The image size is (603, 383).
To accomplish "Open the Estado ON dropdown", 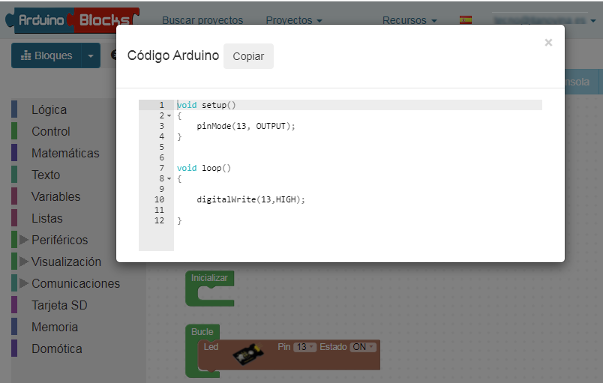I will pyautogui.click(x=363, y=347).
